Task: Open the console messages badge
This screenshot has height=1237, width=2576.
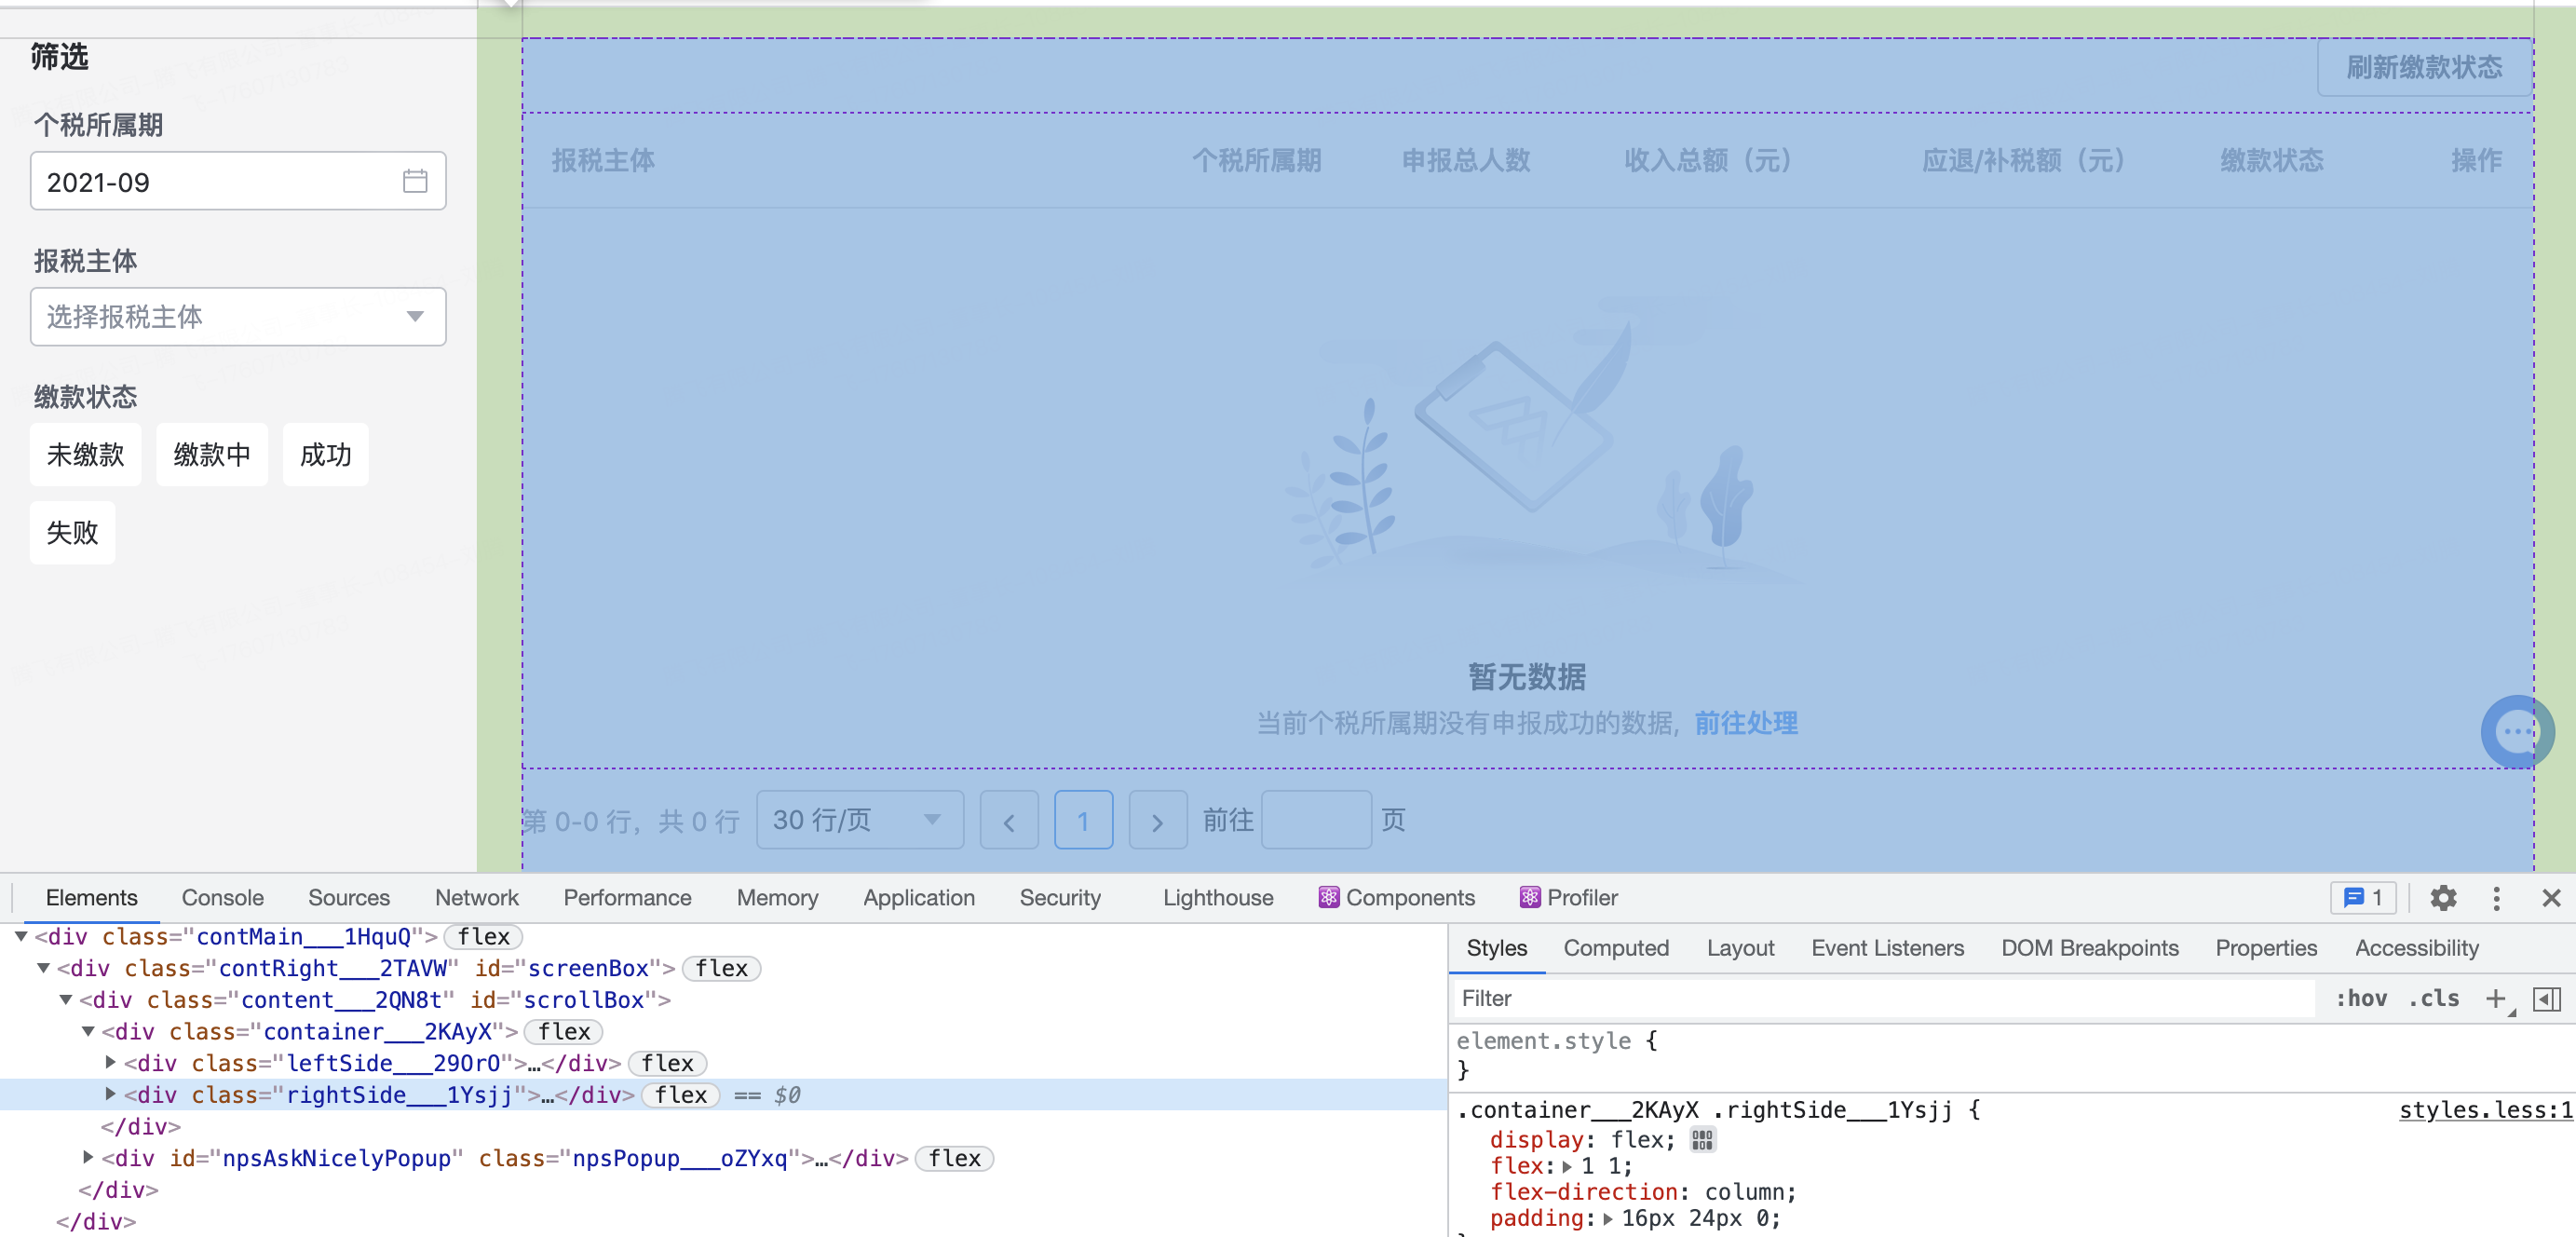Action: [2363, 897]
